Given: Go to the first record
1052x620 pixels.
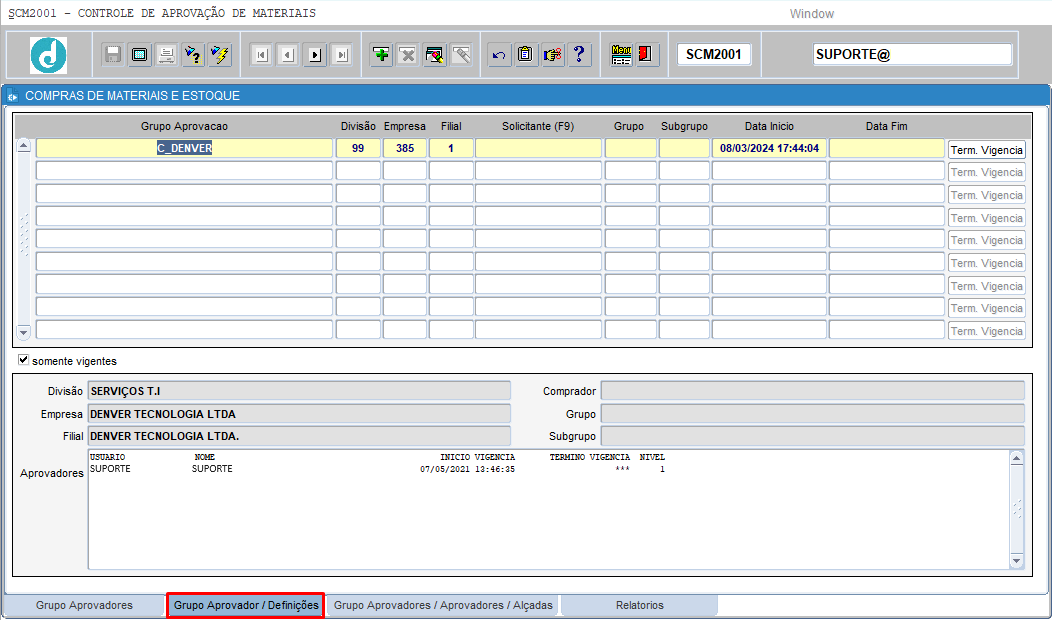Looking at the screenshot, I should click(261, 54).
